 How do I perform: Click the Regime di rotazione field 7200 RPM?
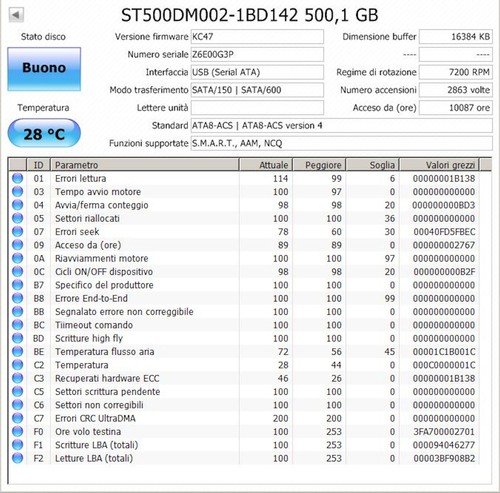[456, 72]
